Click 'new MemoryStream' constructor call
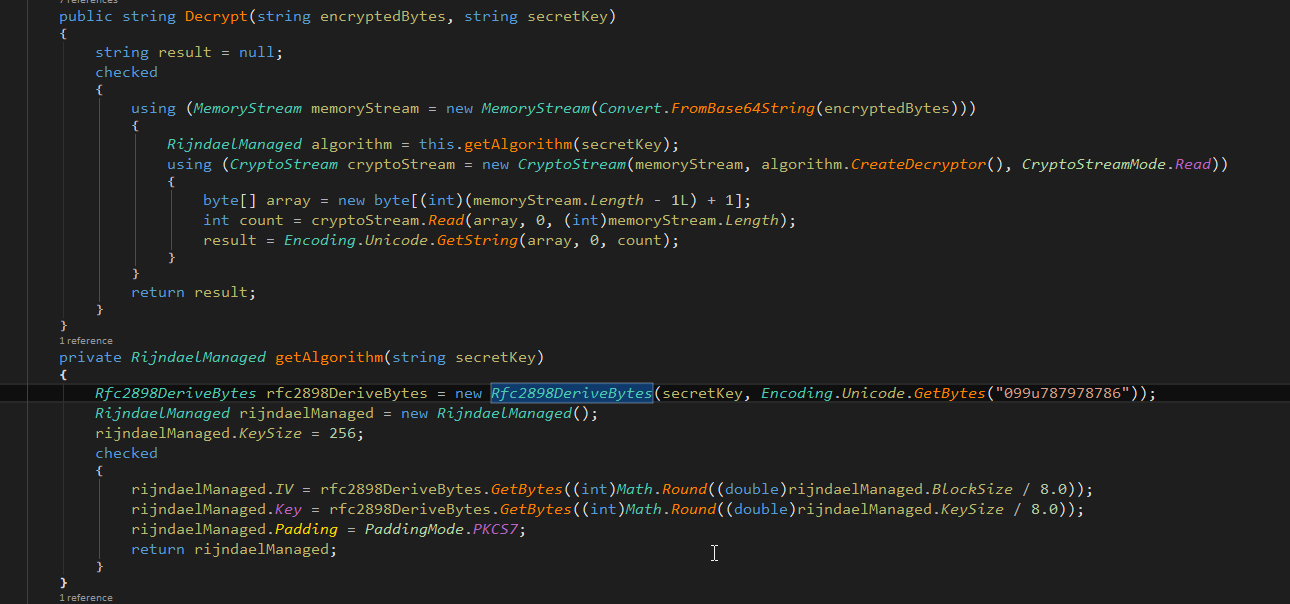This screenshot has width=1290, height=604. (517, 108)
